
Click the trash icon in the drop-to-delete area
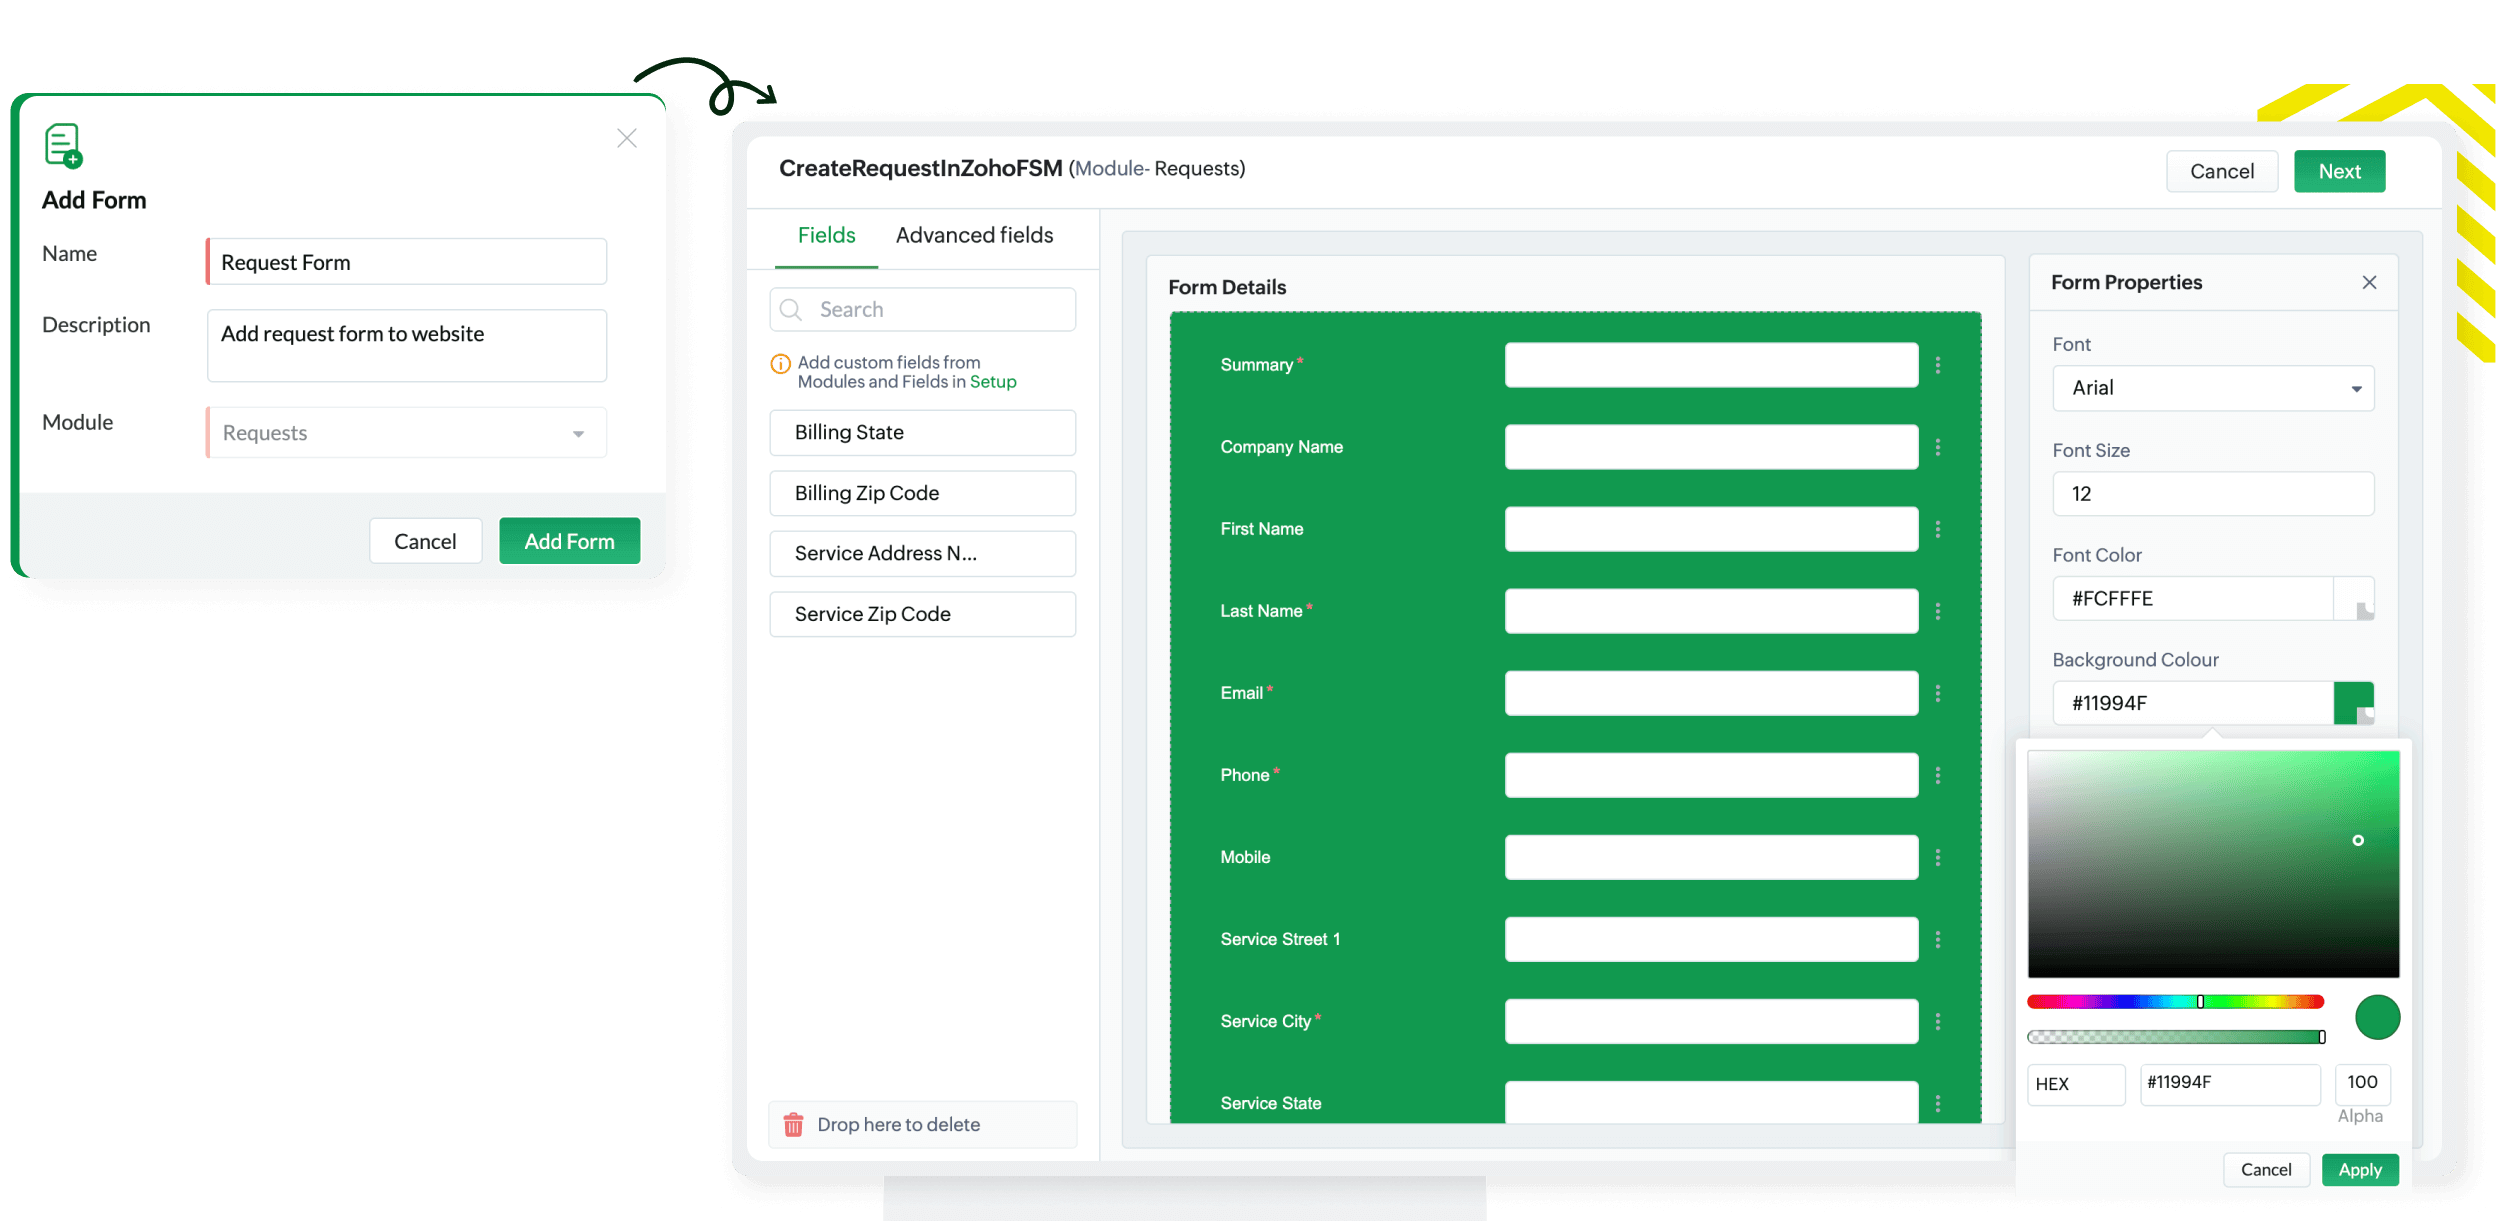[793, 1125]
